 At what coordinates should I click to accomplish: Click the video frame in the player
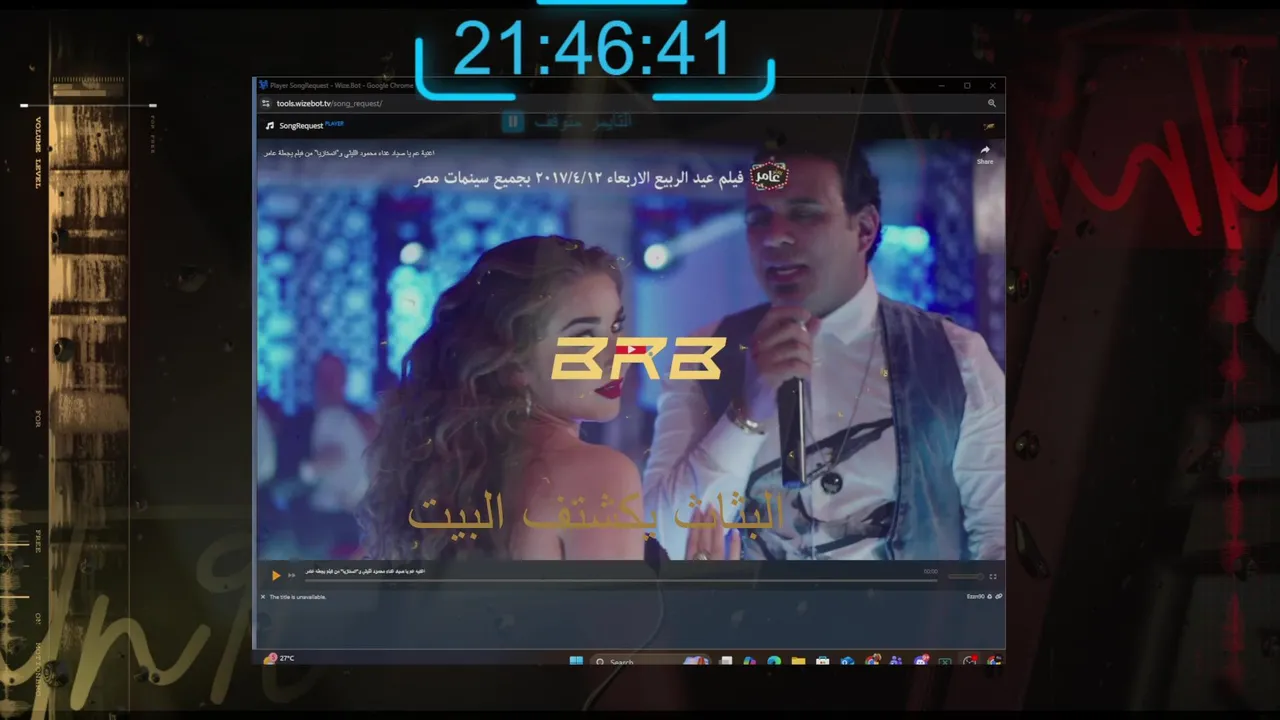630,350
